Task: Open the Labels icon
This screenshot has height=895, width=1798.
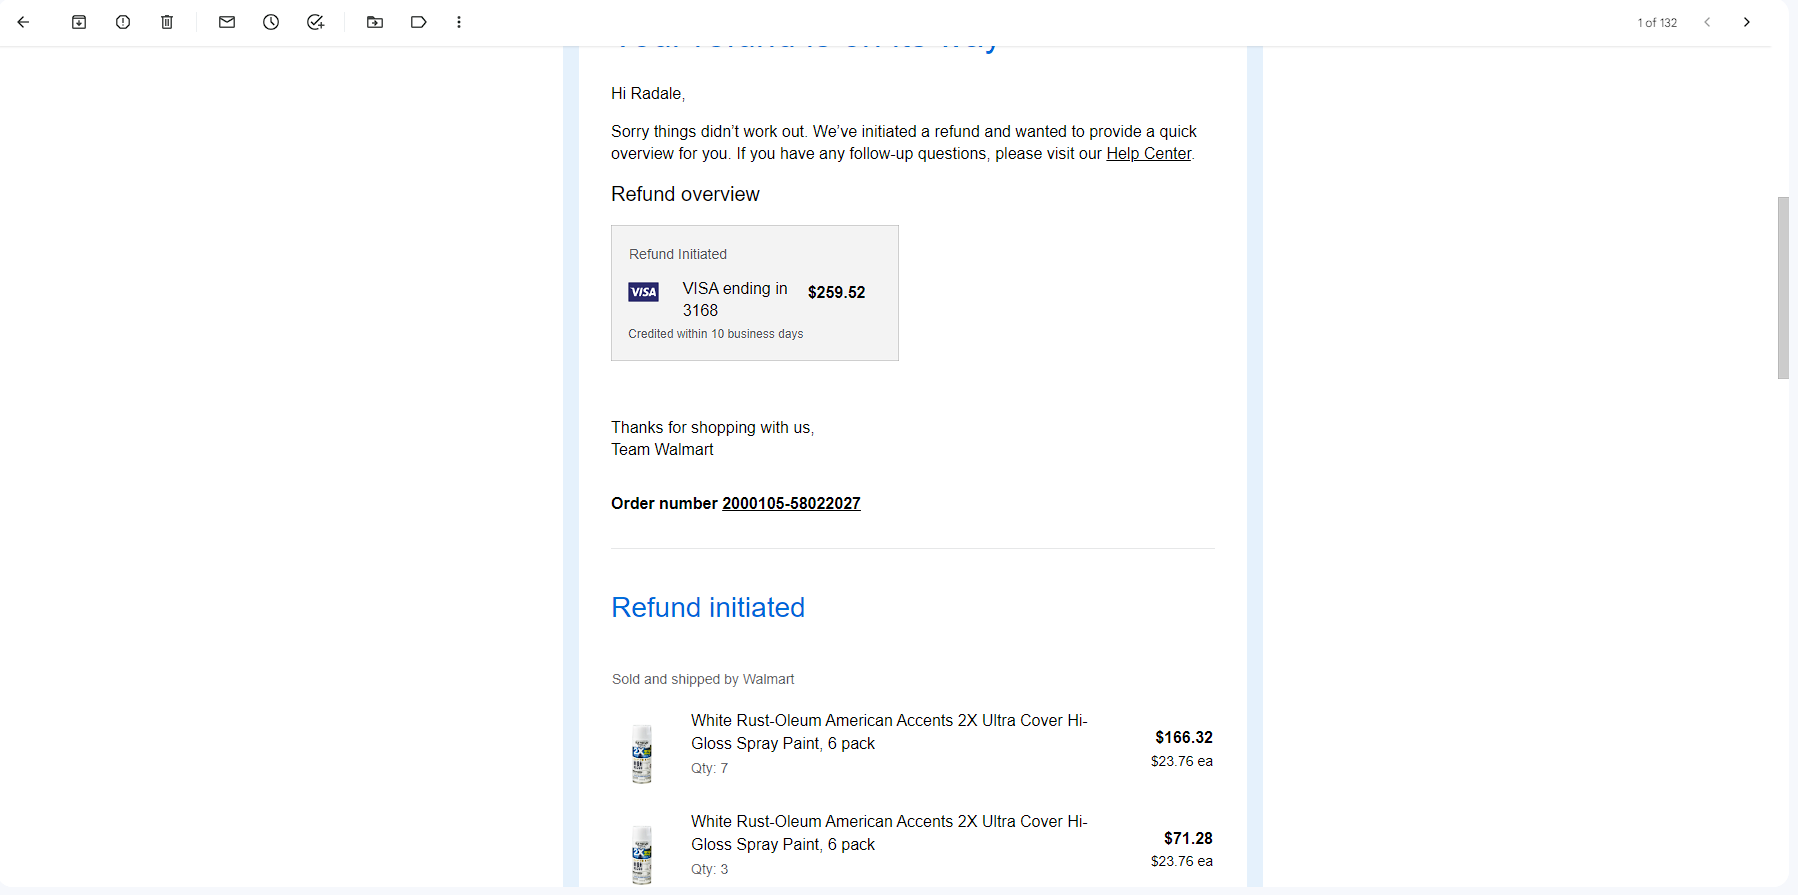Action: [419, 22]
